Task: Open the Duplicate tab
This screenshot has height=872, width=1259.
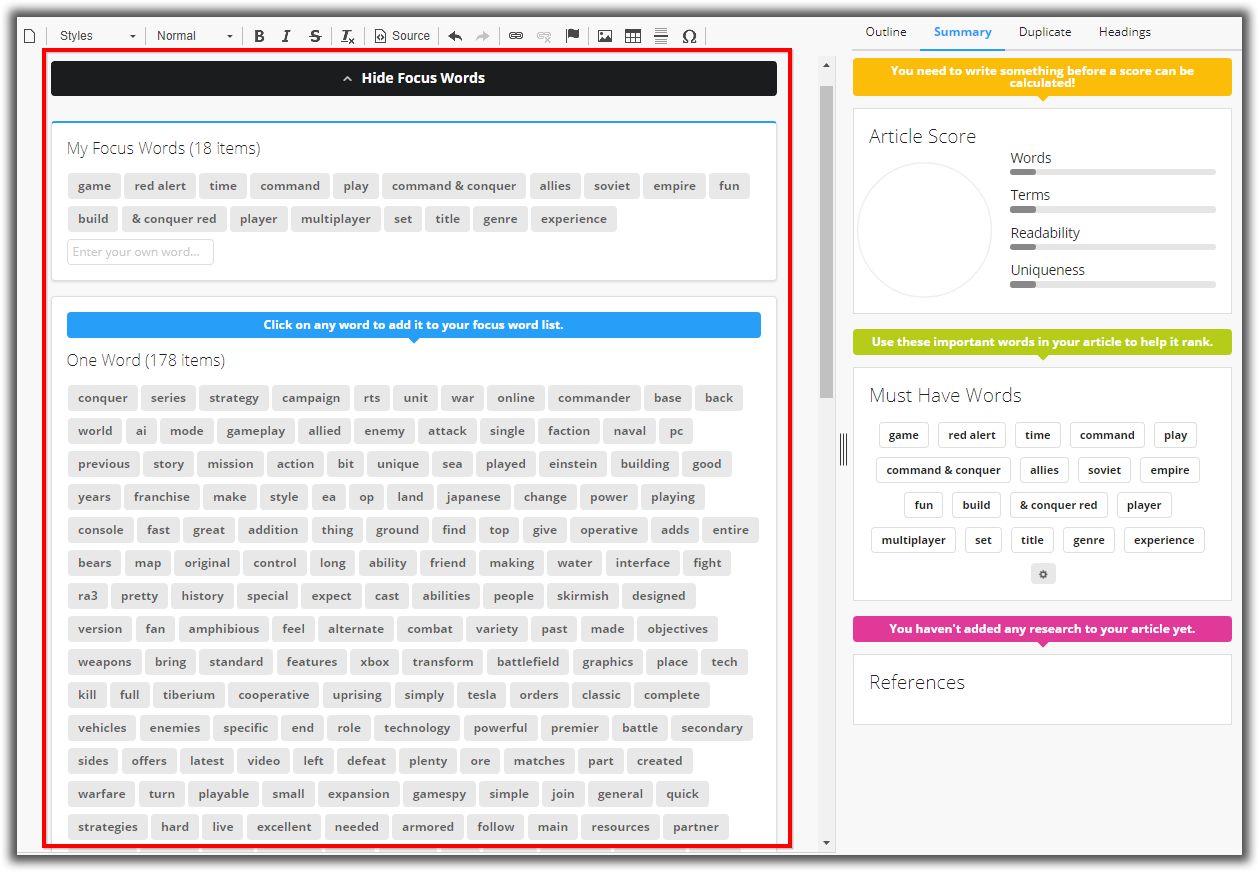Action: click(1045, 32)
